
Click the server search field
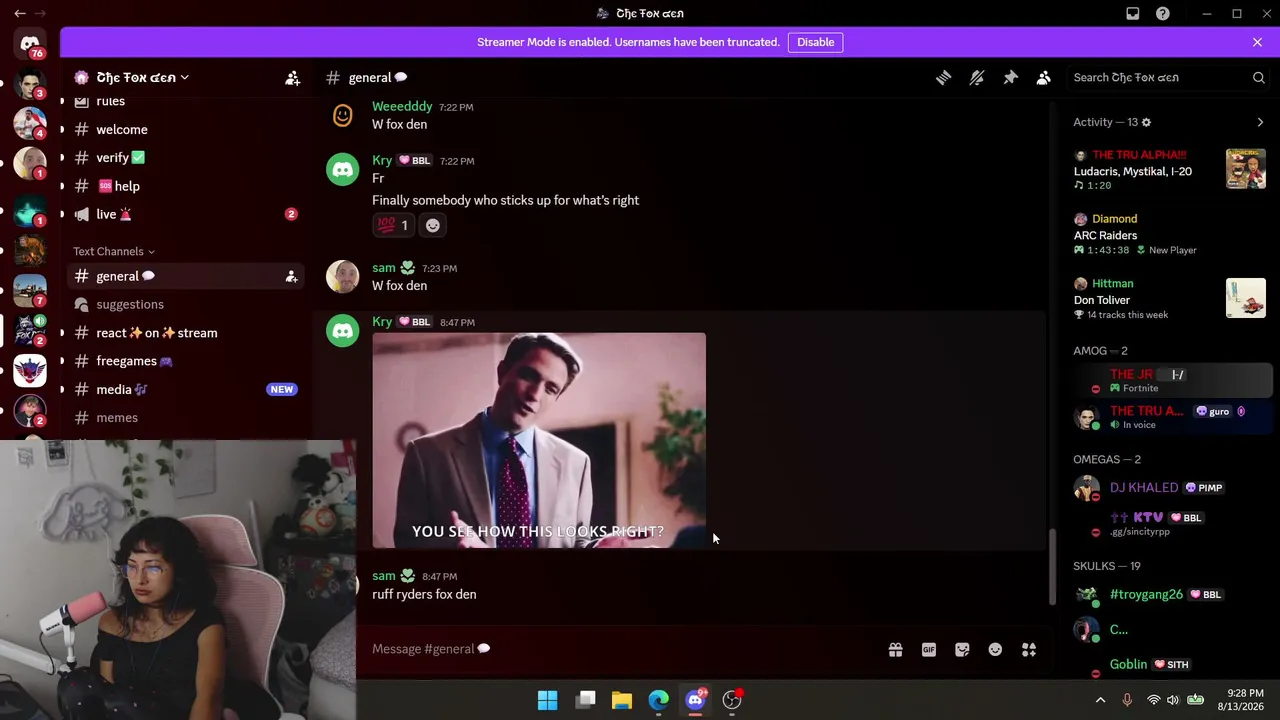coord(1169,77)
